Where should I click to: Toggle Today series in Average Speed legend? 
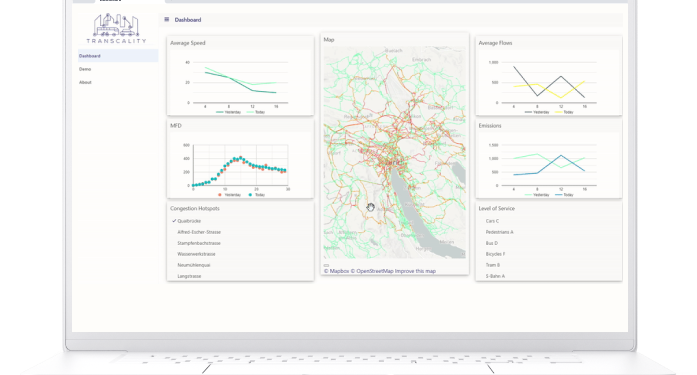[256, 112]
